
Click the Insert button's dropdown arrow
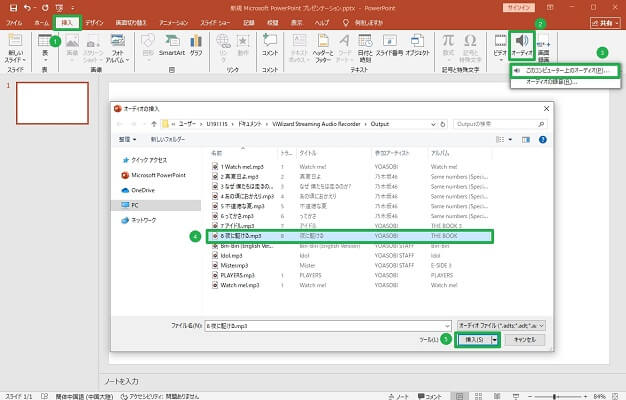pyautogui.click(x=495, y=340)
